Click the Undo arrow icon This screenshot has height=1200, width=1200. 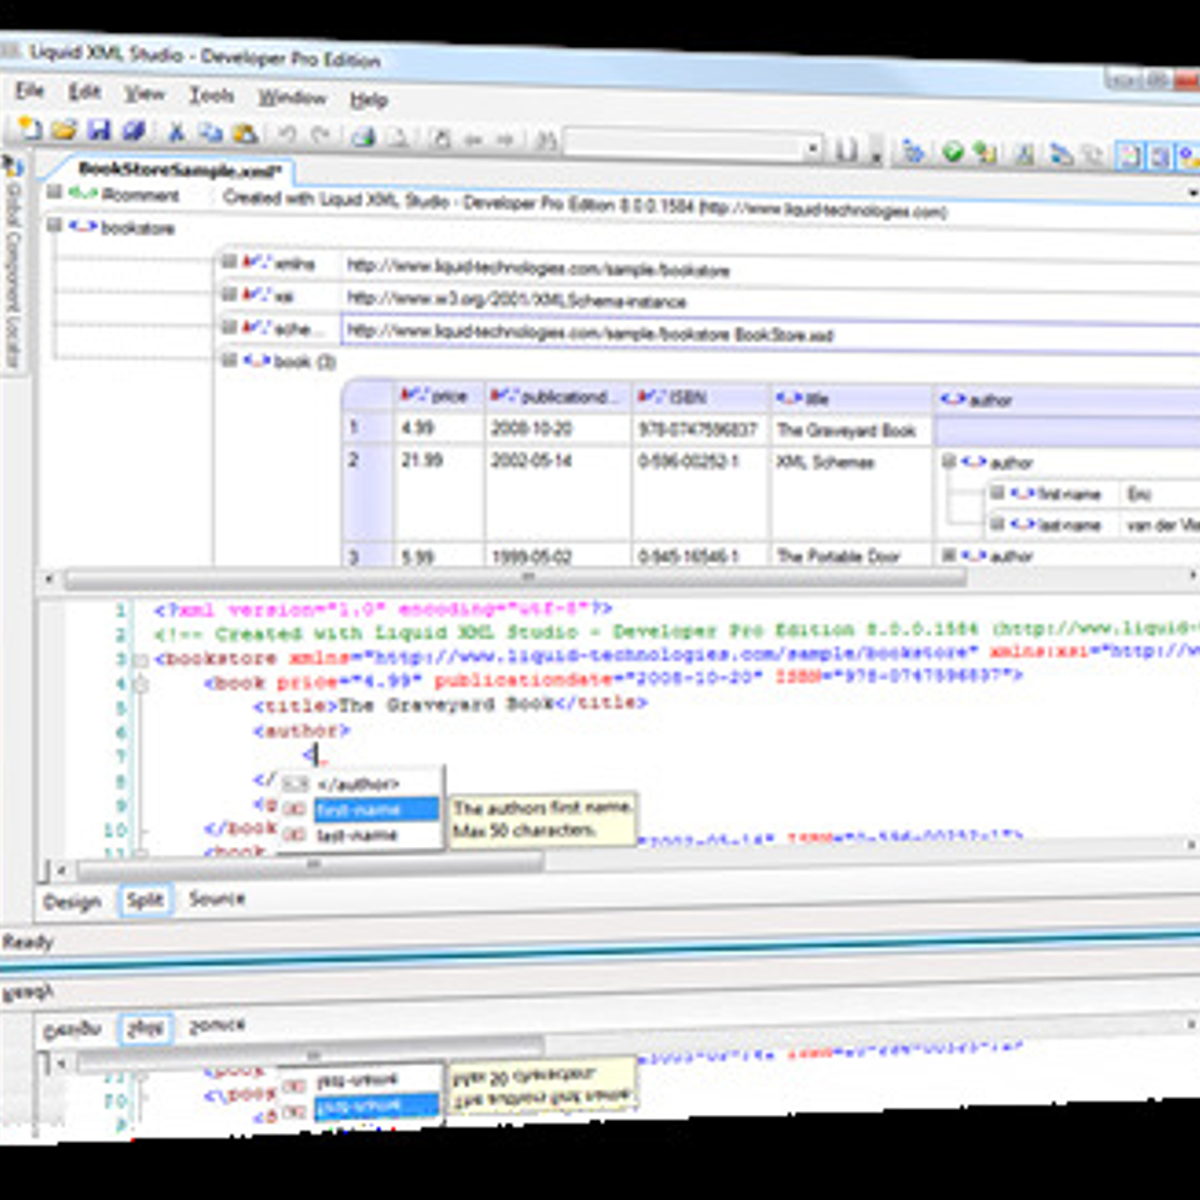[287, 134]
